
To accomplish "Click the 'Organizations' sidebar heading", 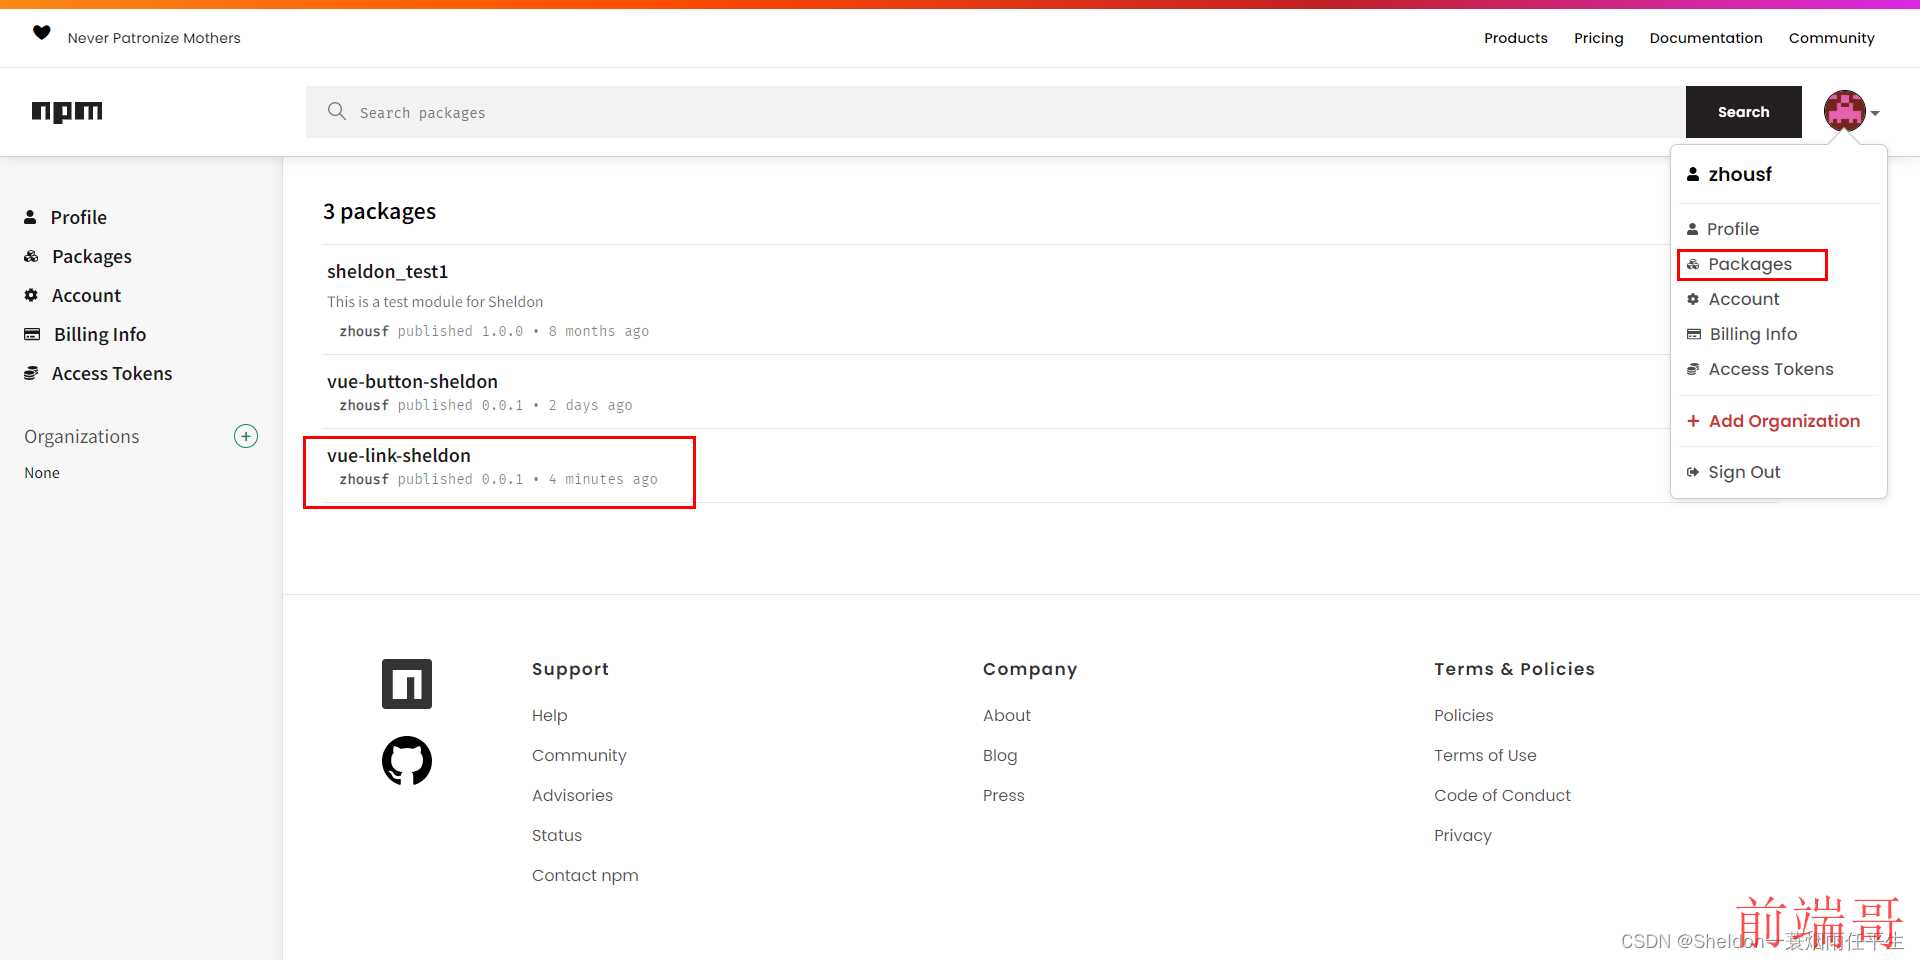I will click(x=82, y=436).
